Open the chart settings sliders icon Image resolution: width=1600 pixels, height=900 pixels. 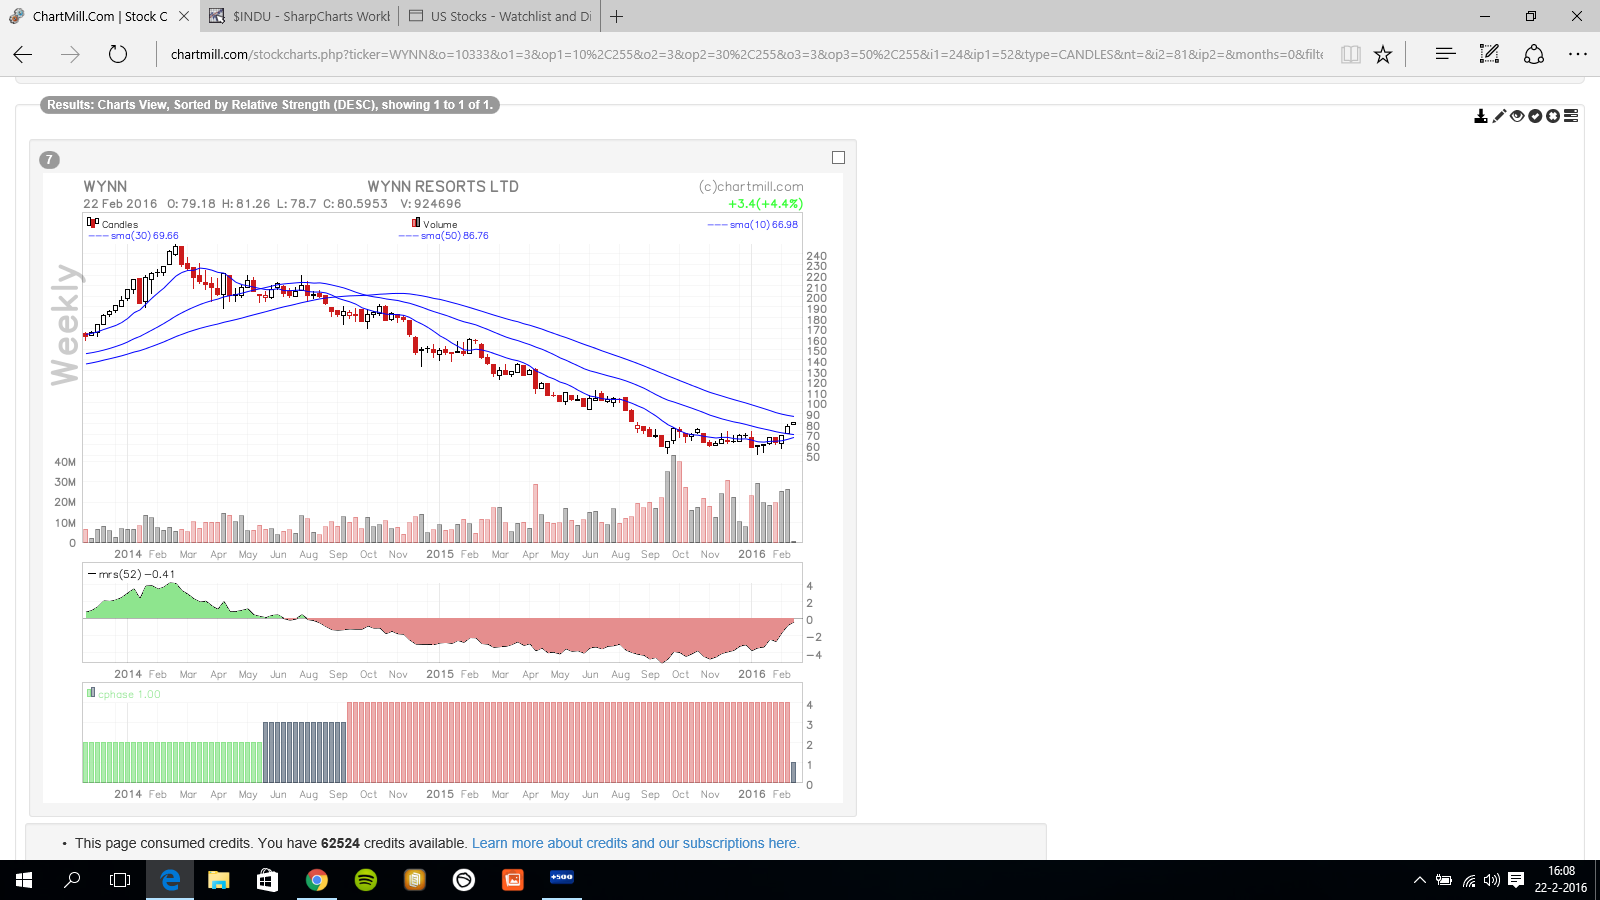tap(1571, 116)
